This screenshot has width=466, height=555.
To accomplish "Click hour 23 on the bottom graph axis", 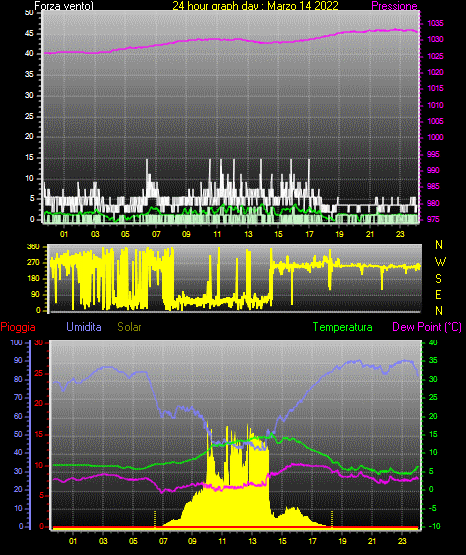I will pos(402,541).
